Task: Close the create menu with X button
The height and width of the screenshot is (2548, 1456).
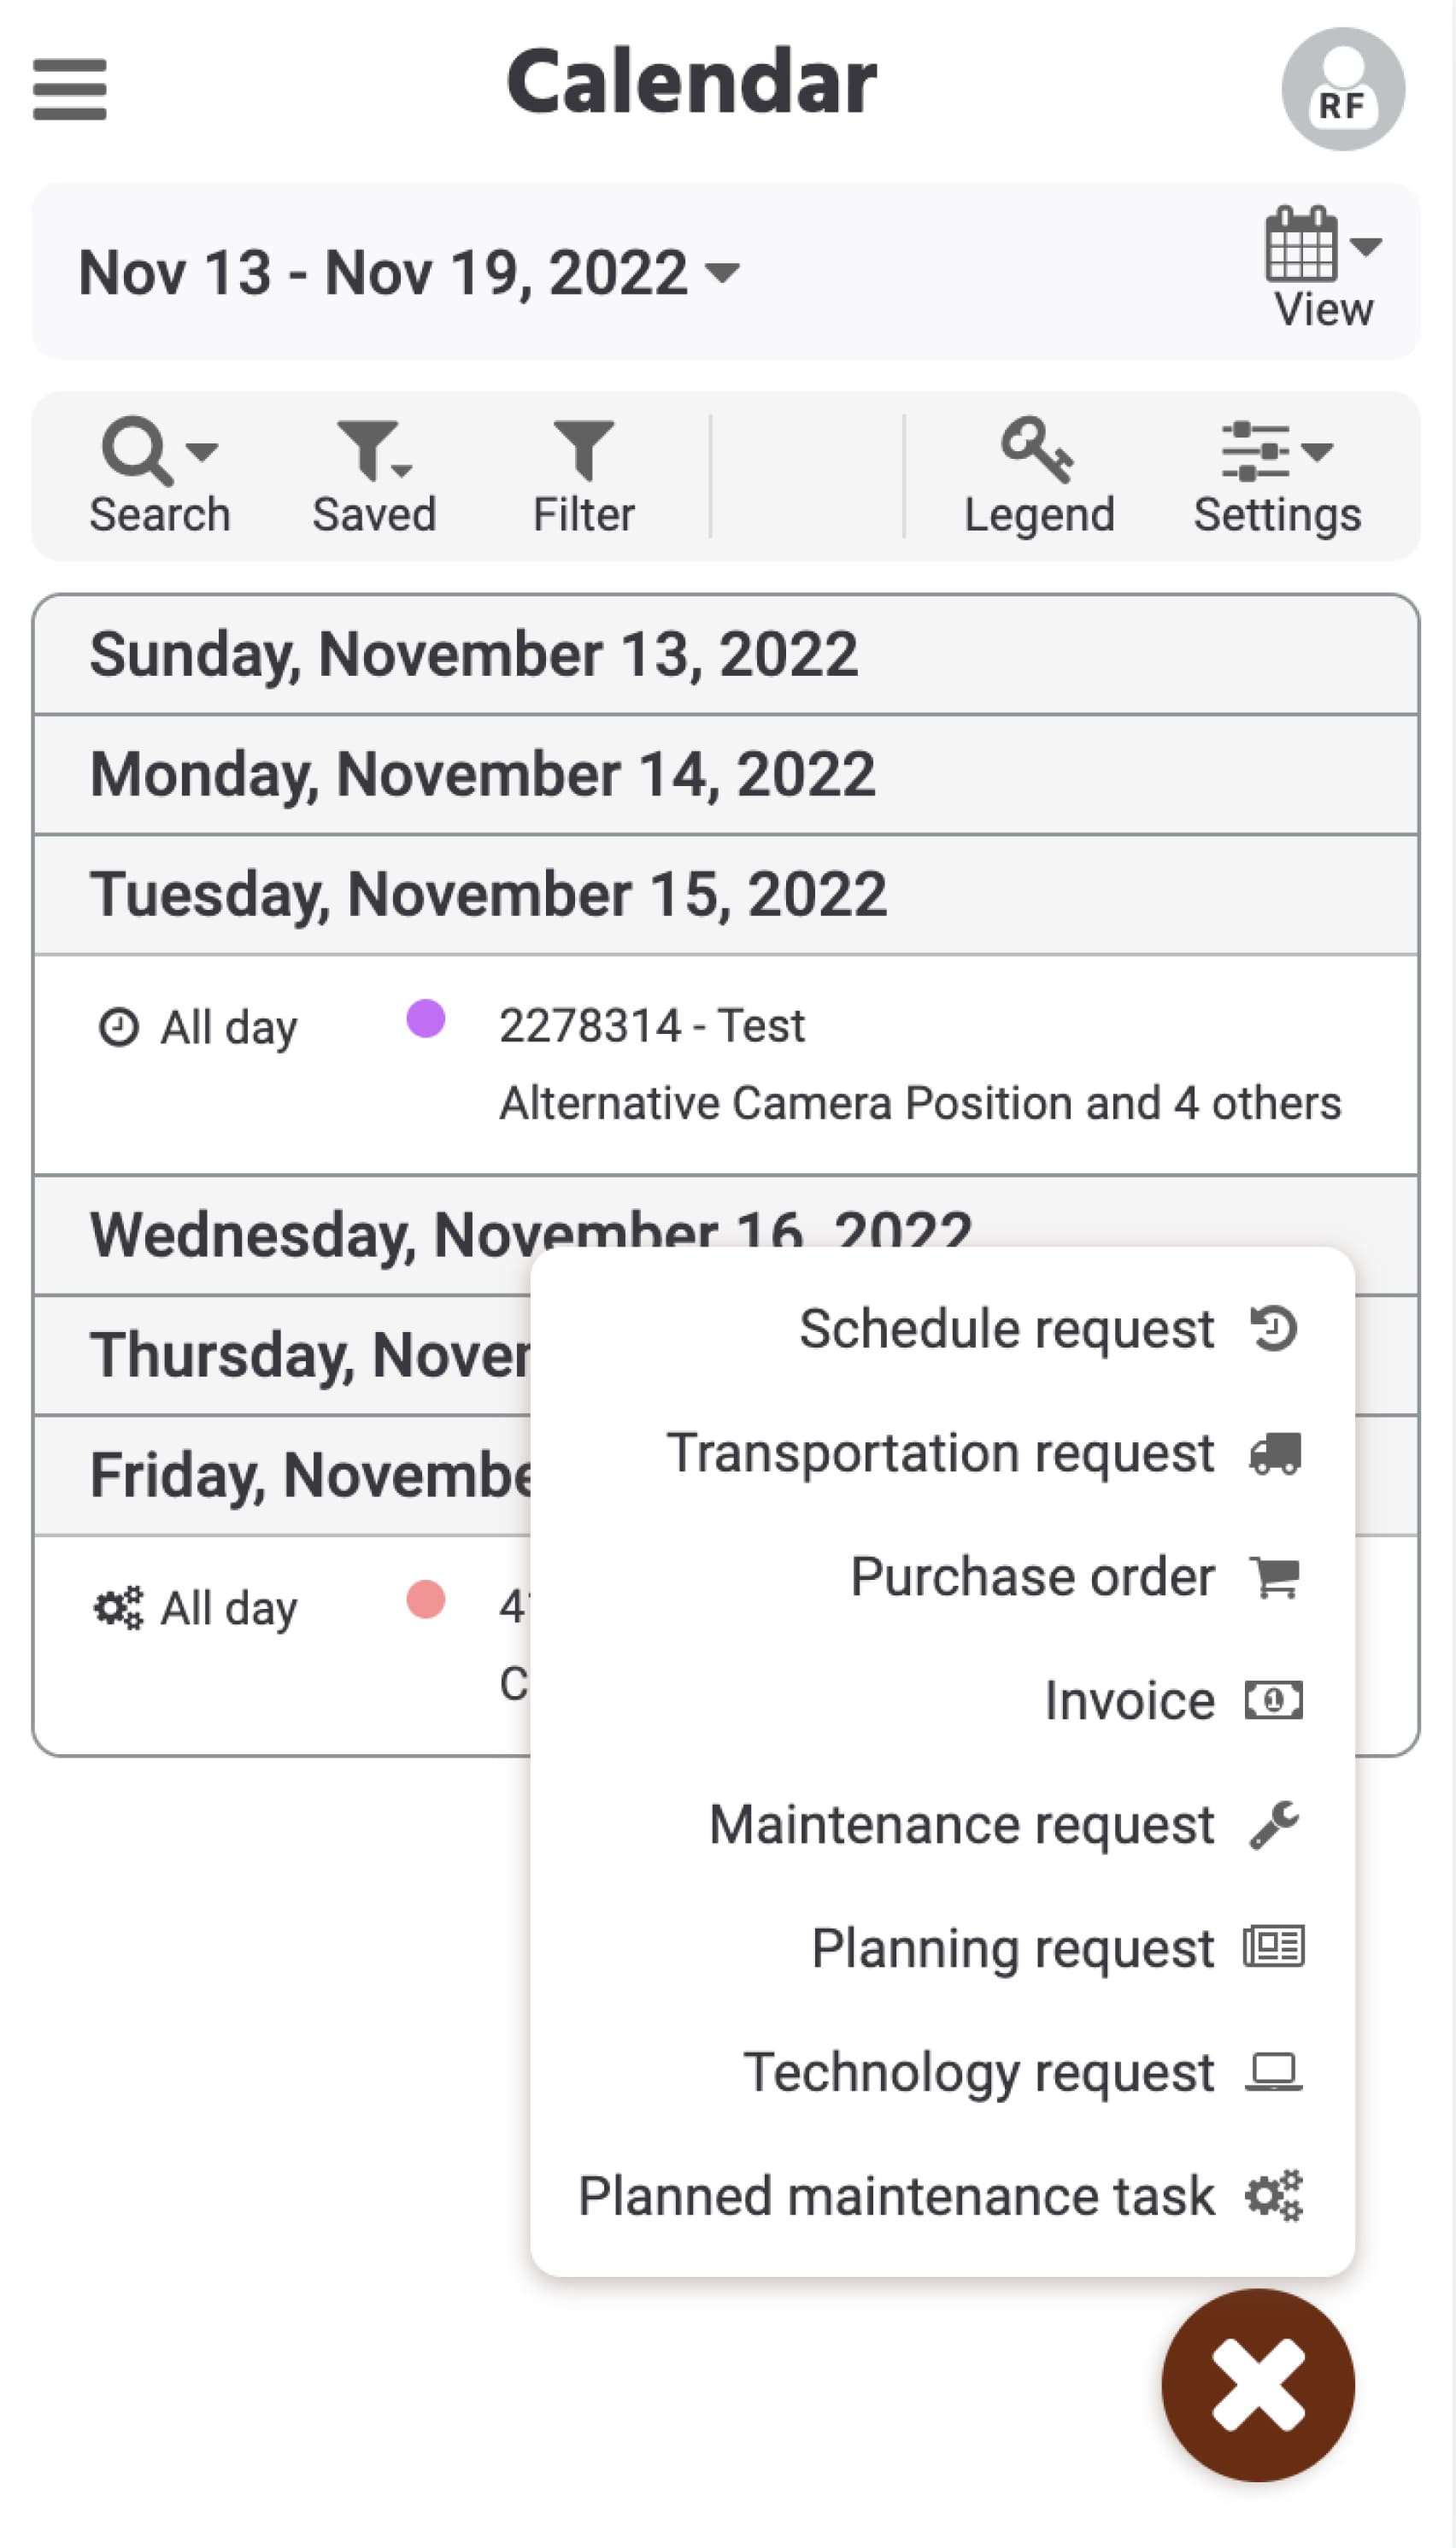Action: pyautogui.click(x=1257, y=2384)
